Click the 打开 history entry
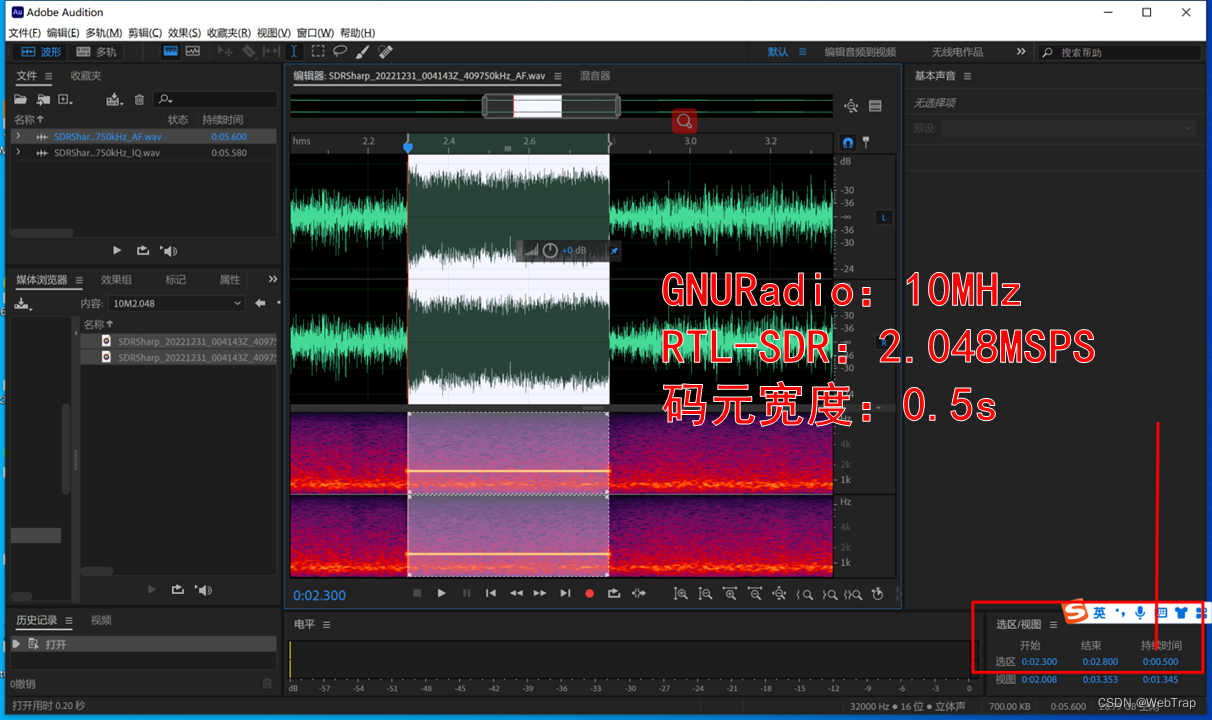 [x=142, y=644]
